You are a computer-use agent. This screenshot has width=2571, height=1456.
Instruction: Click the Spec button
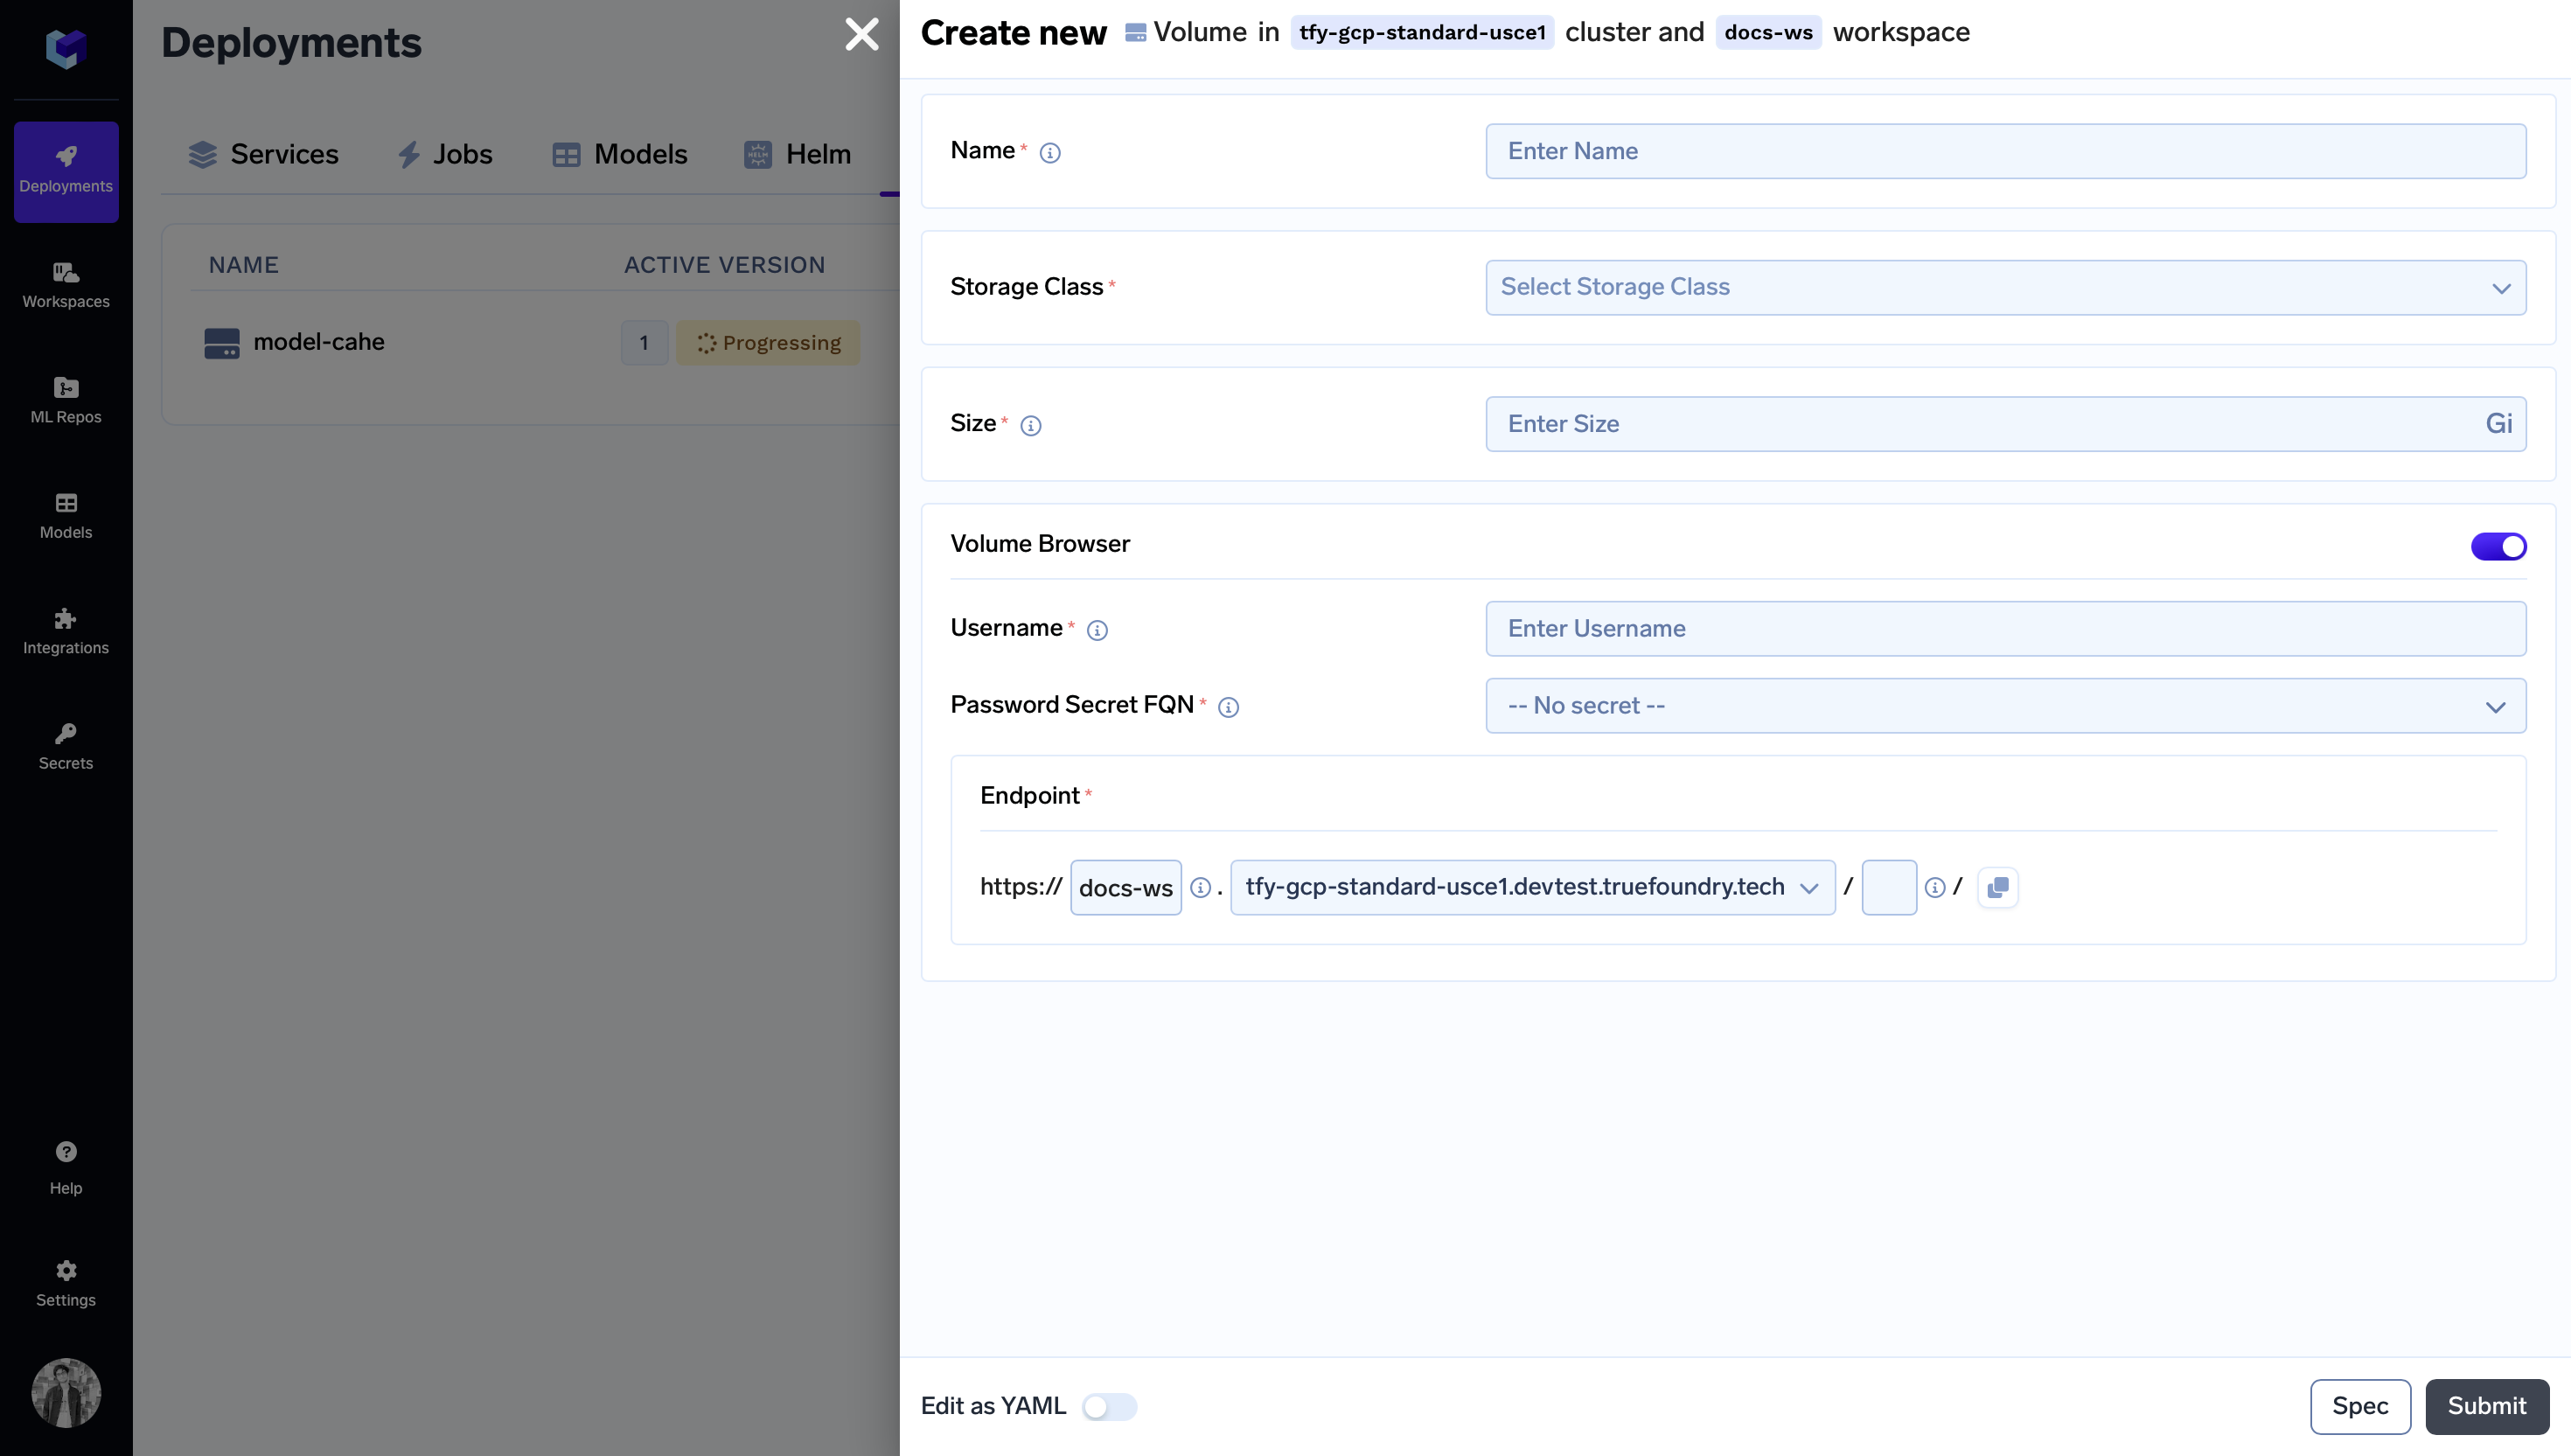pos(2359,1406)
